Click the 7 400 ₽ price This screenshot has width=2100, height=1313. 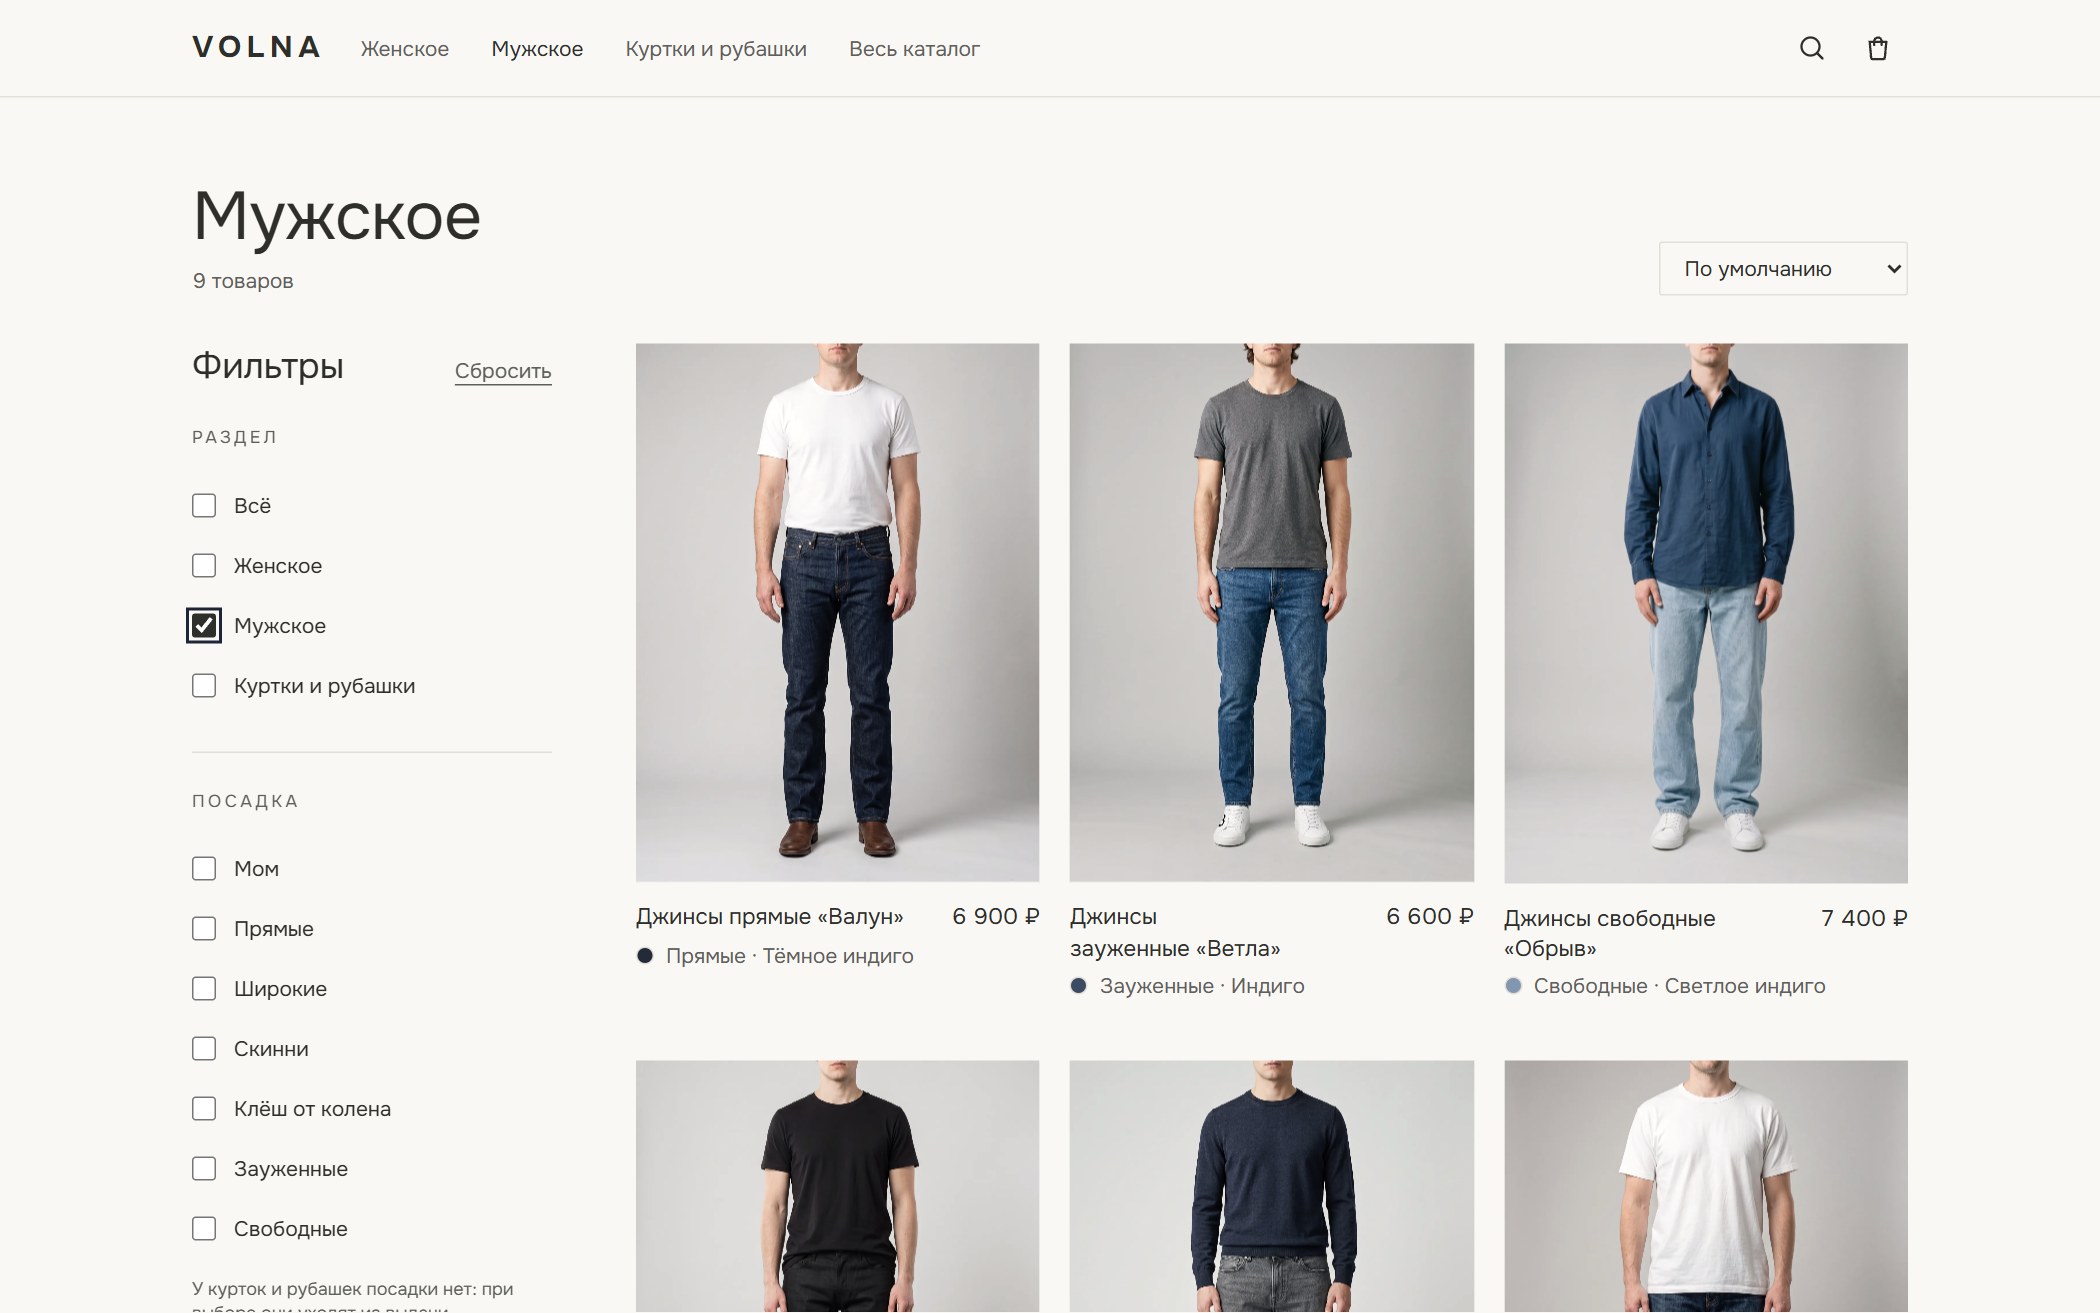pos(1864,918)
